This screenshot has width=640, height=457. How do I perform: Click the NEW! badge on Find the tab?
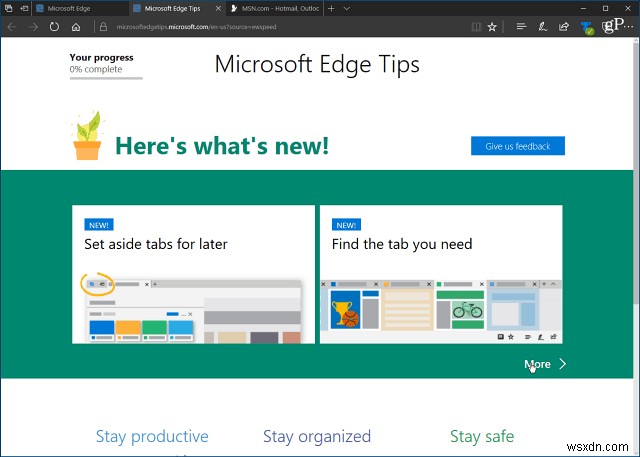point(347,225)
